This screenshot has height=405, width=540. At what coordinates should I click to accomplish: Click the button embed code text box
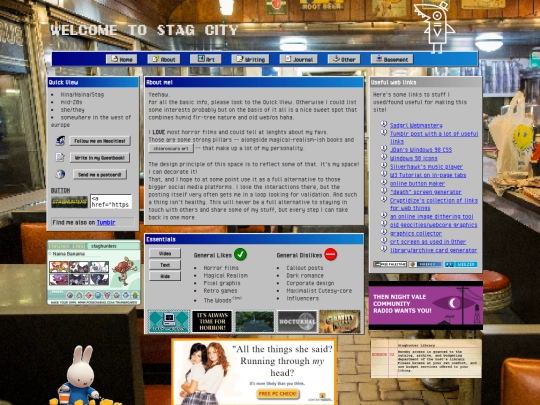pos(111,201)
